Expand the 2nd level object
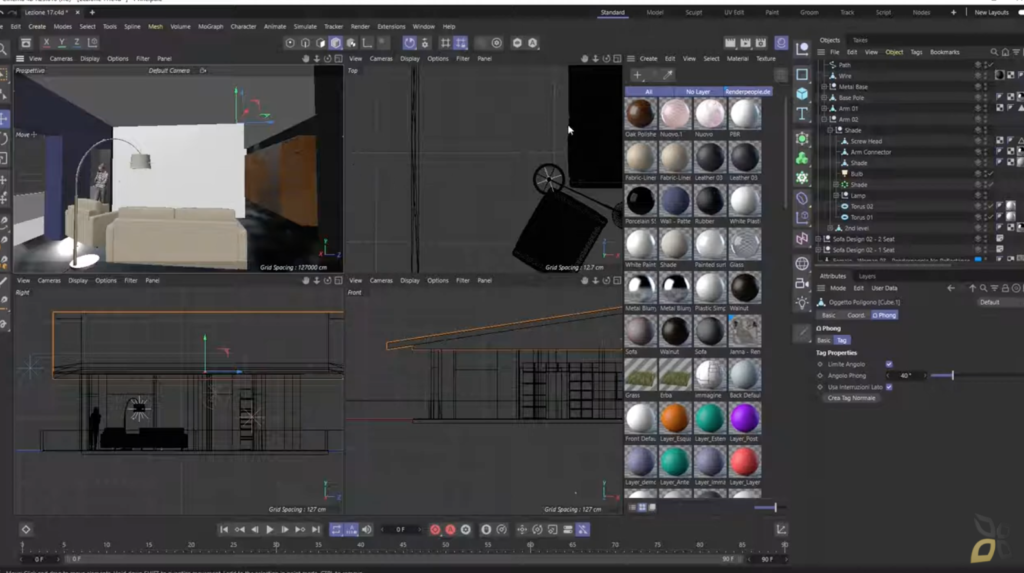 pos(830,228)
